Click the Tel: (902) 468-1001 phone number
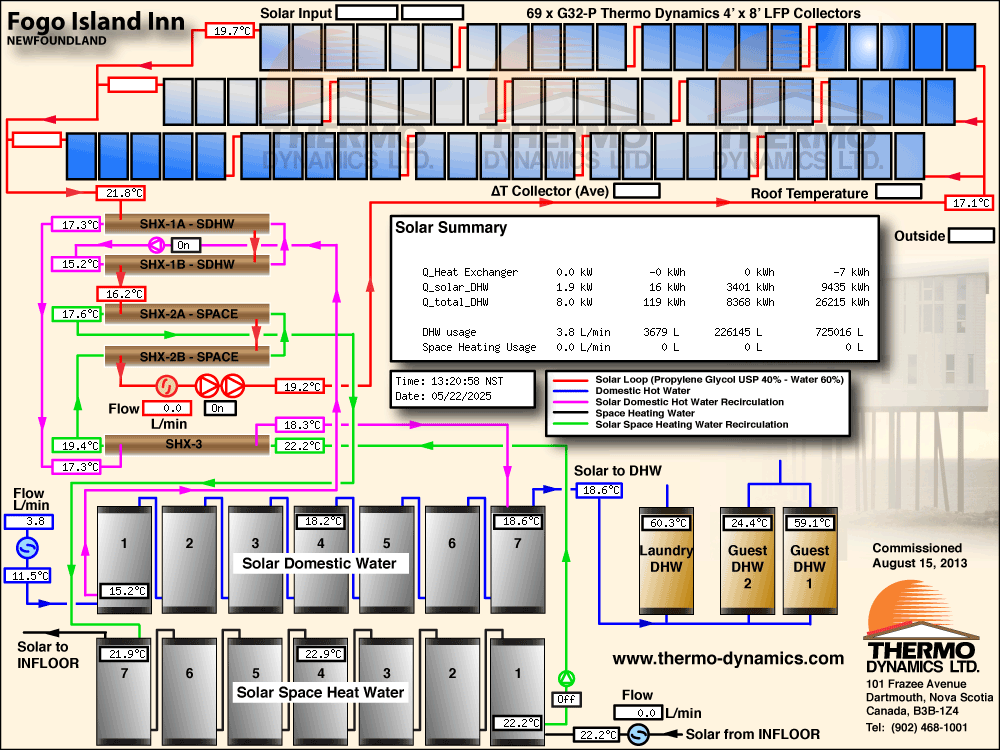The width and height of the screenshot is (1000, 750). (x=916, y=727)
